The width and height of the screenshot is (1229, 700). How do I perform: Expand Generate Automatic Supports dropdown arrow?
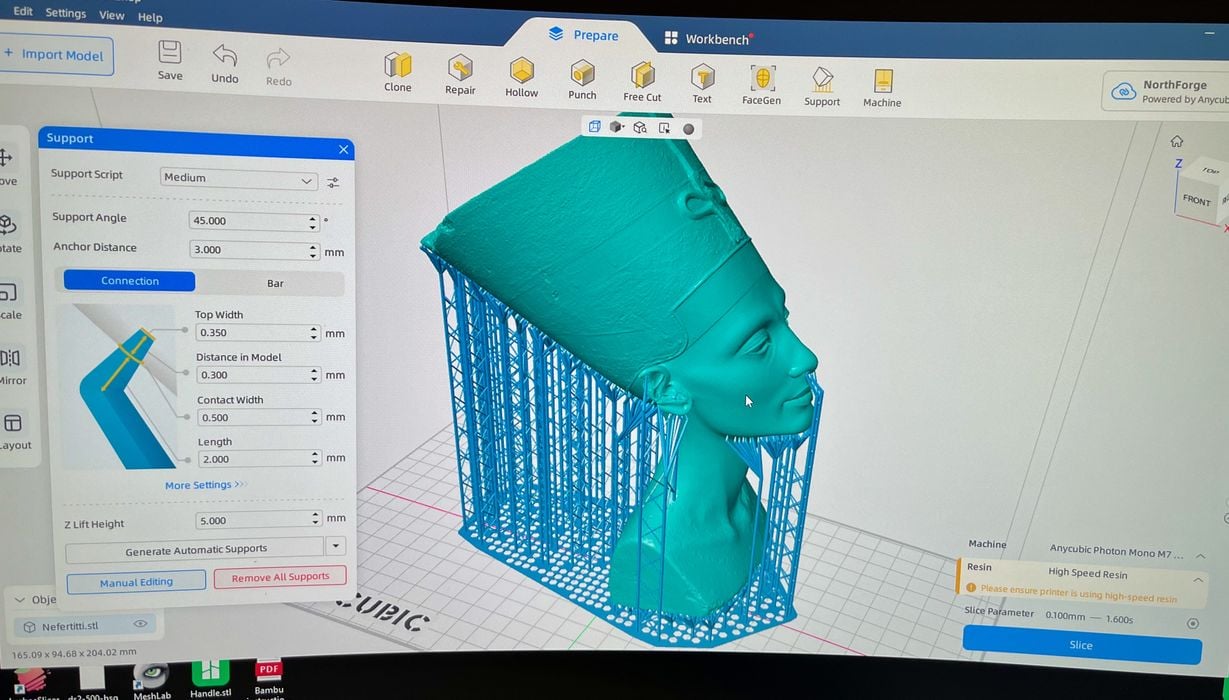pyautogui.click(x=336, y=546)
